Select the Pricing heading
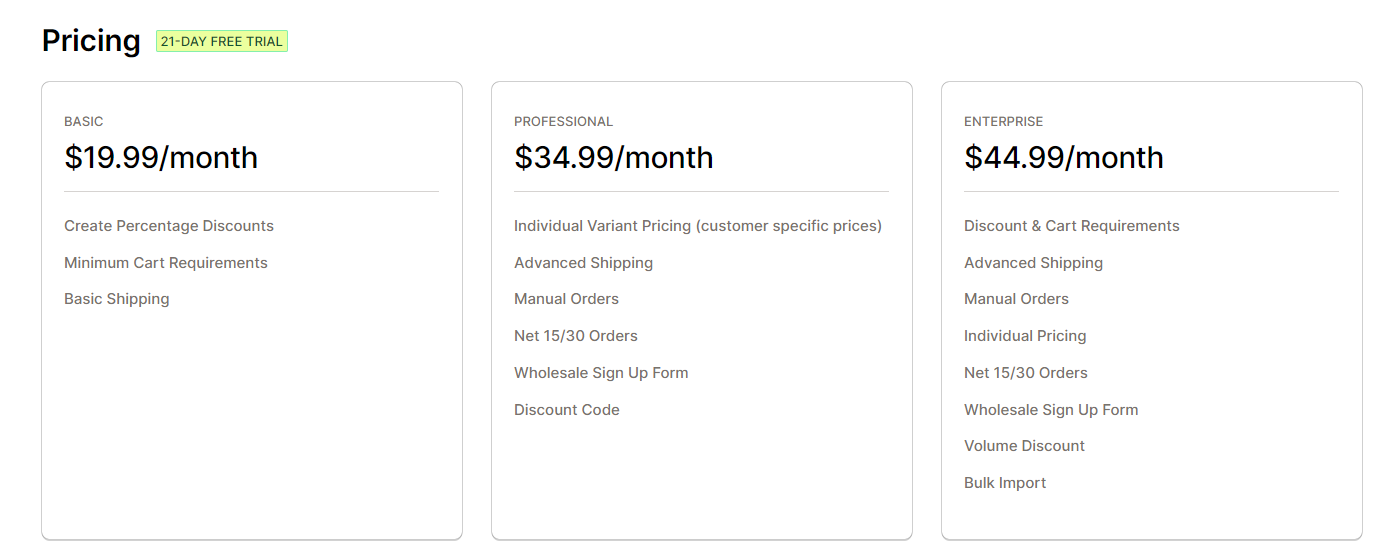1387x554 pixels. (x=91, y=40)
